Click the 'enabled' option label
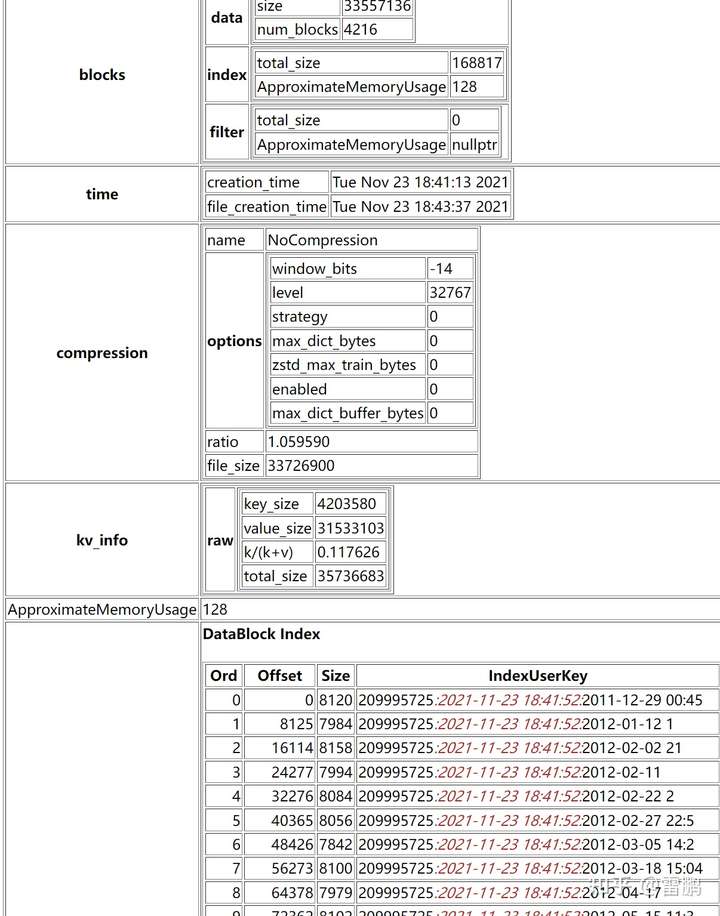 (x=299, y=389)
